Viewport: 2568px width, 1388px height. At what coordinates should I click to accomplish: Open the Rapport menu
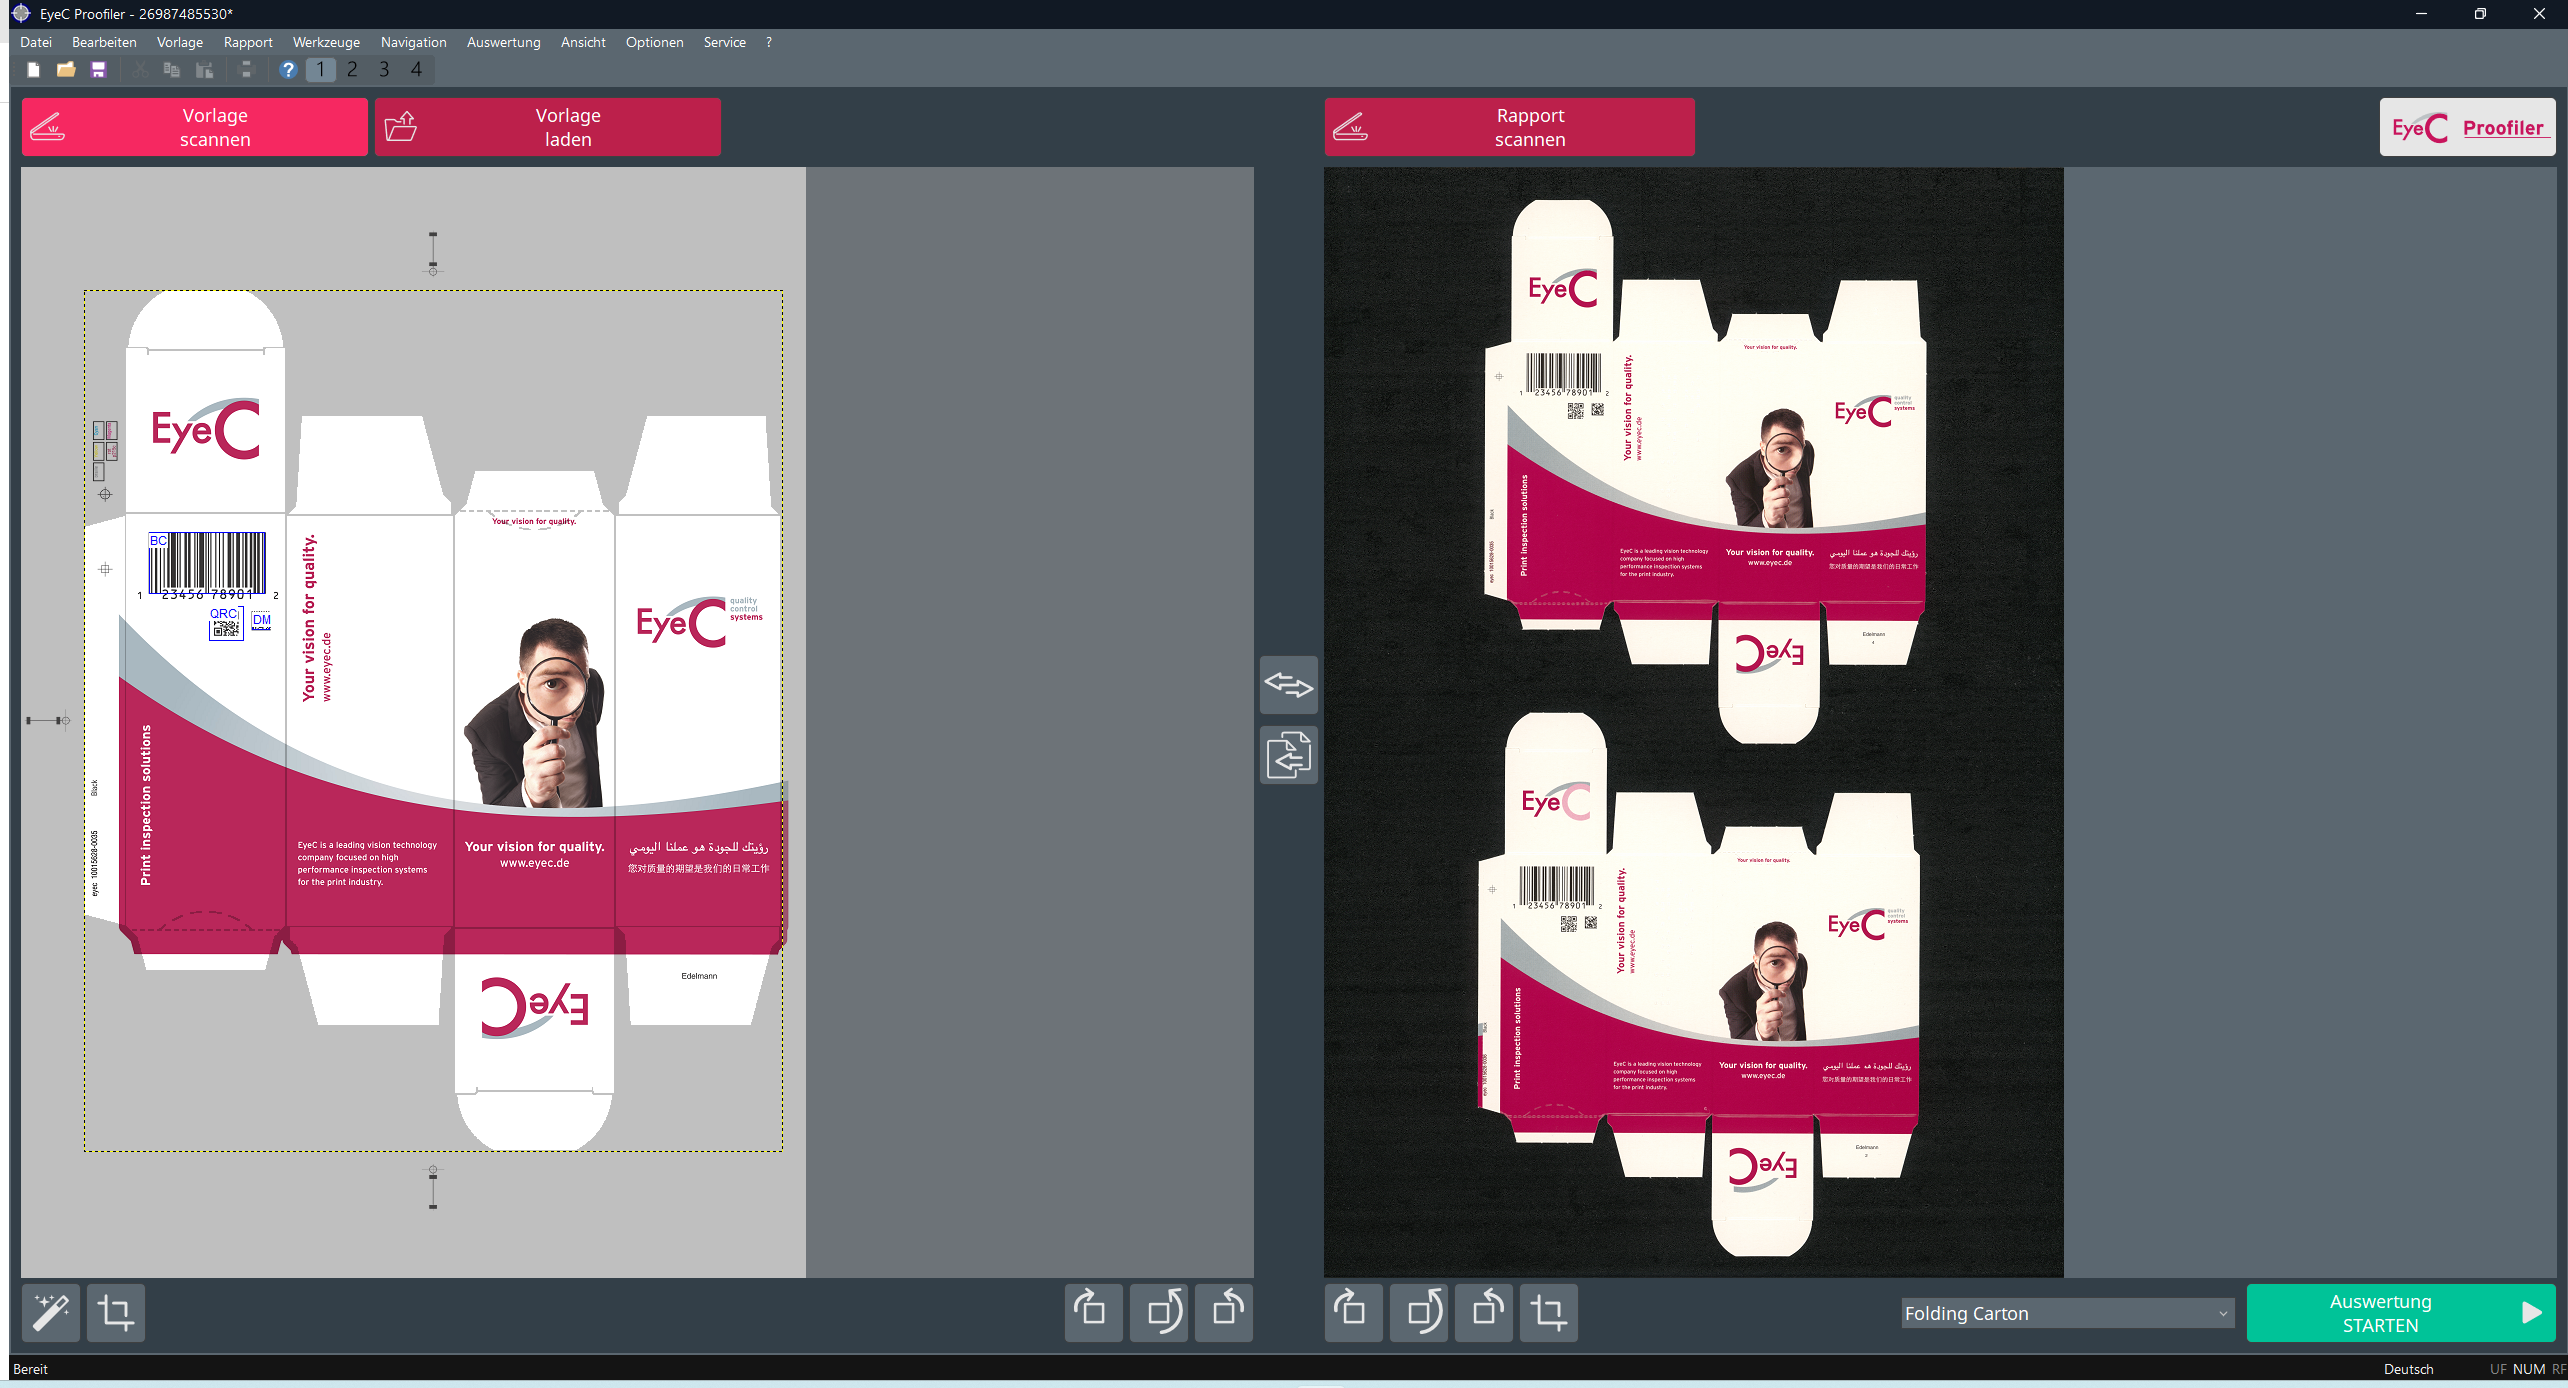click(x=248, y=42)
